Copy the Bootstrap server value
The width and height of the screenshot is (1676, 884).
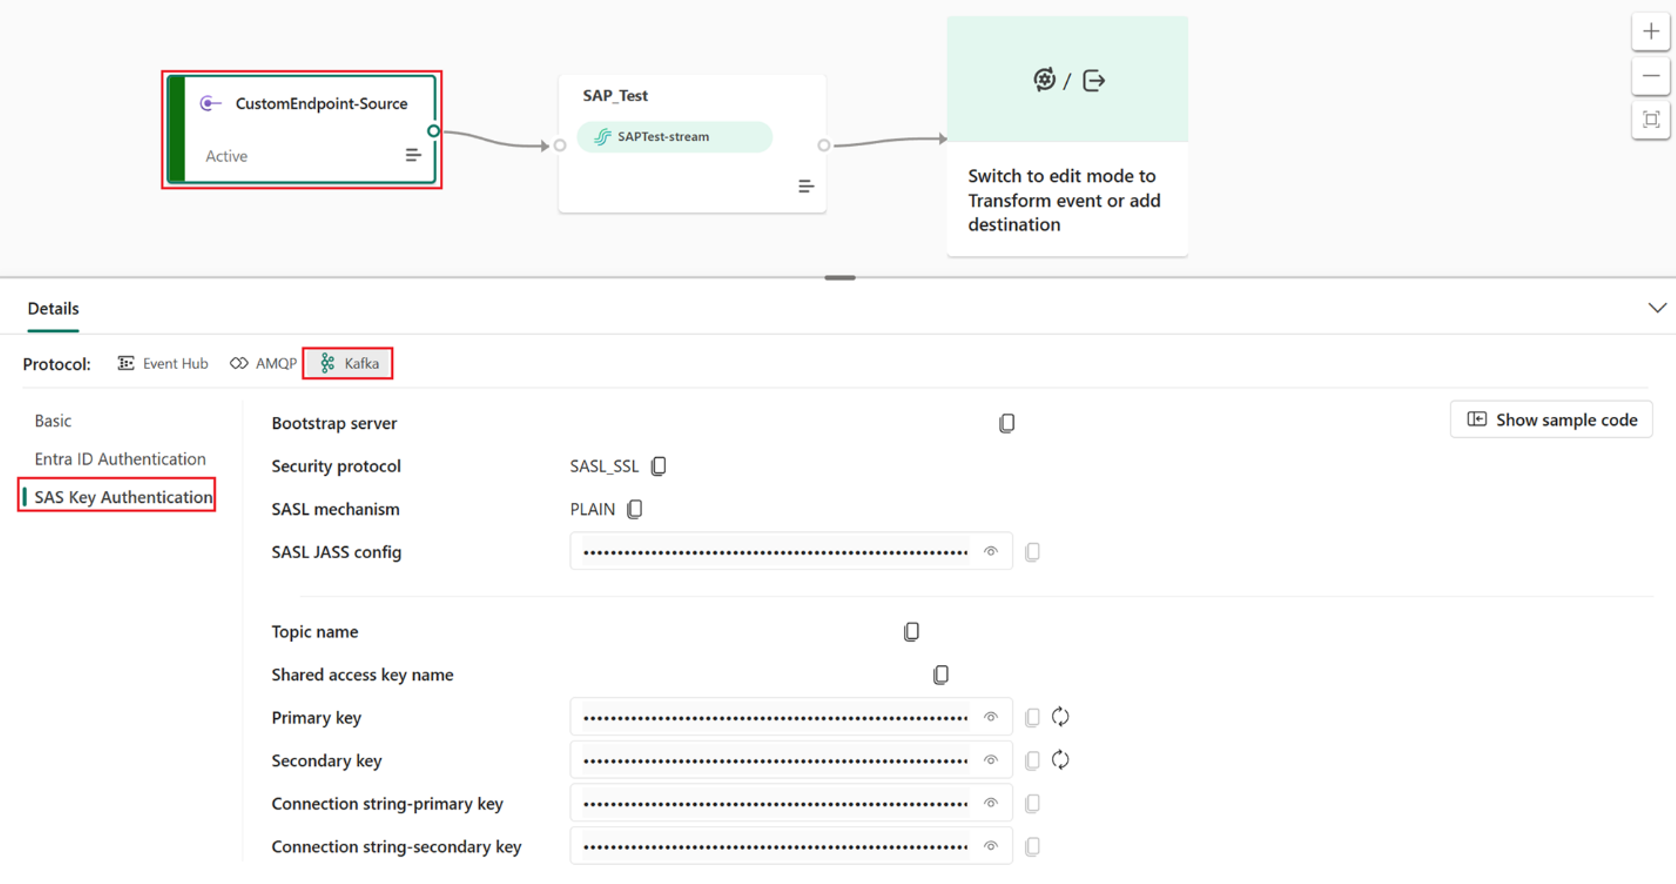tap(1007, 423)
